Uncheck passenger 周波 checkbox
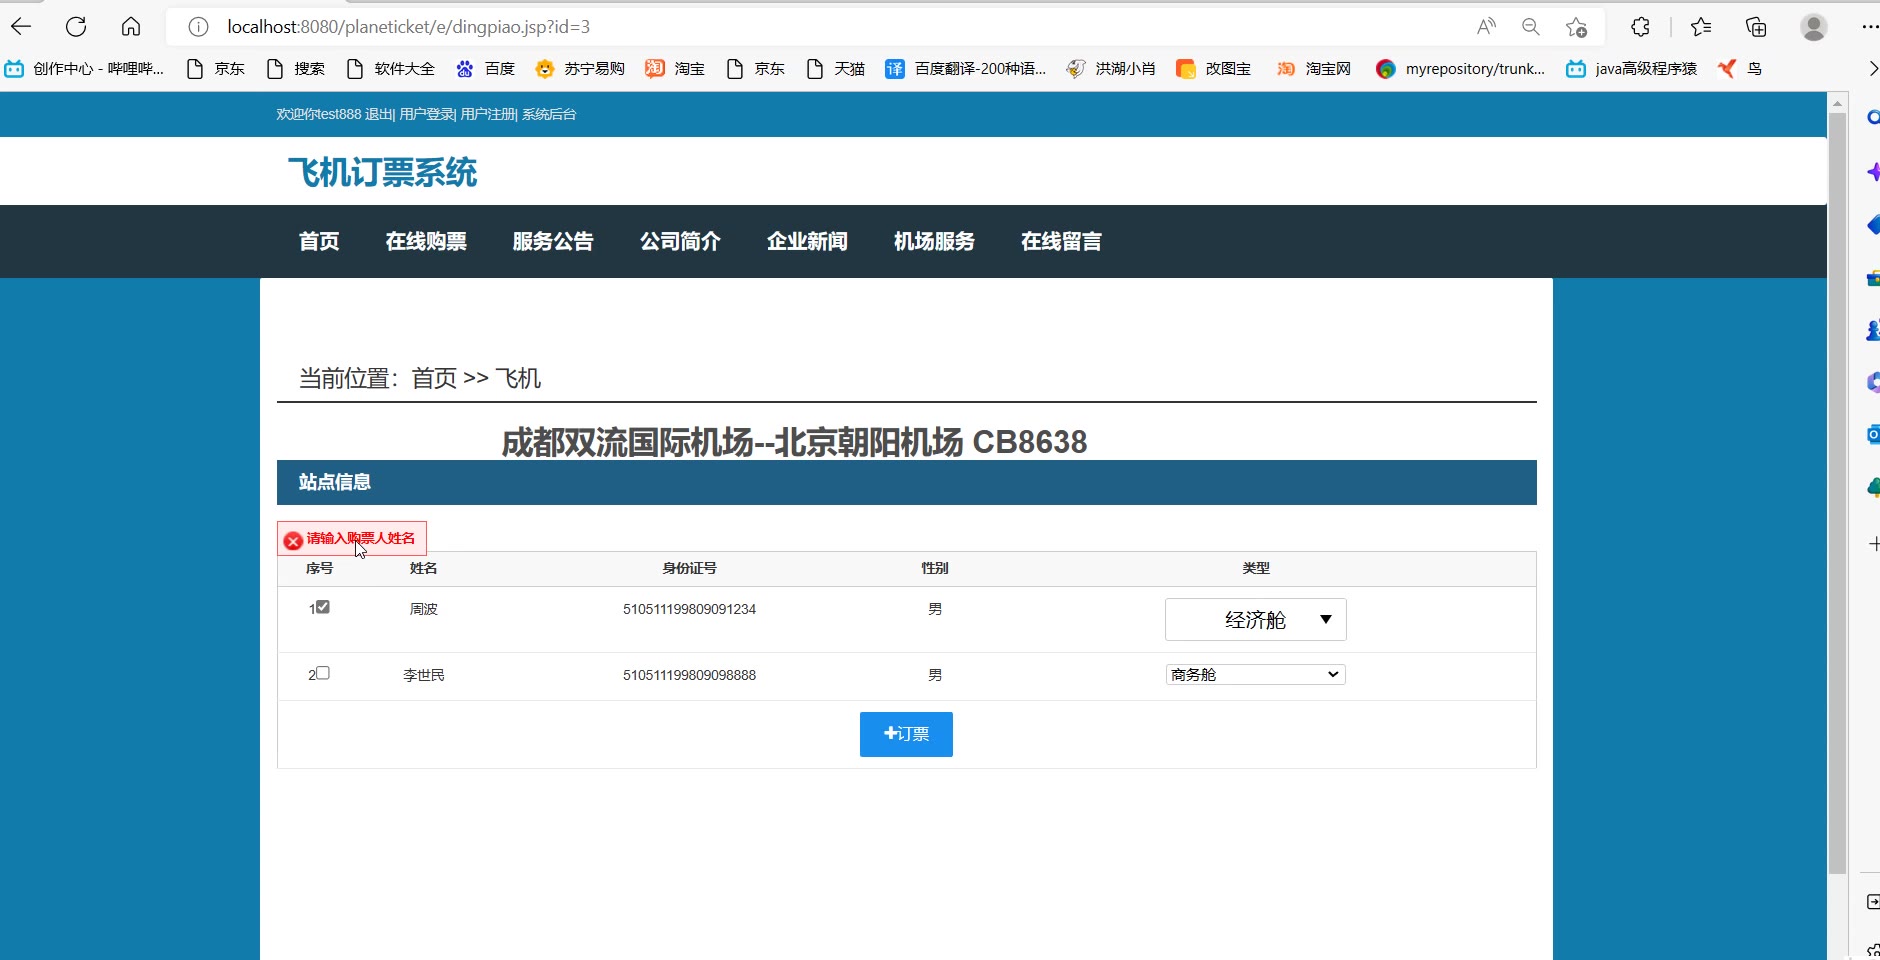 [x=323, y=607]
